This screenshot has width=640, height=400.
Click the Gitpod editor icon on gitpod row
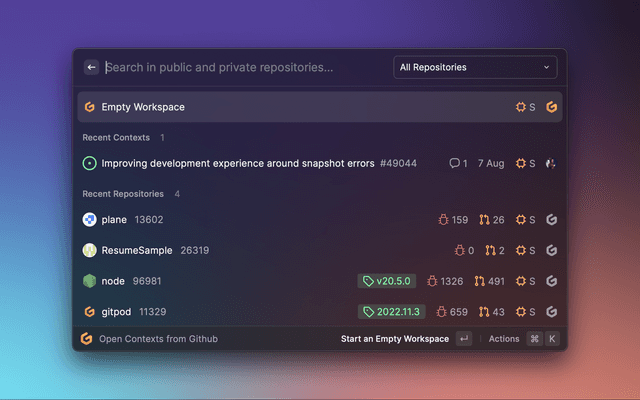[551, 312]
